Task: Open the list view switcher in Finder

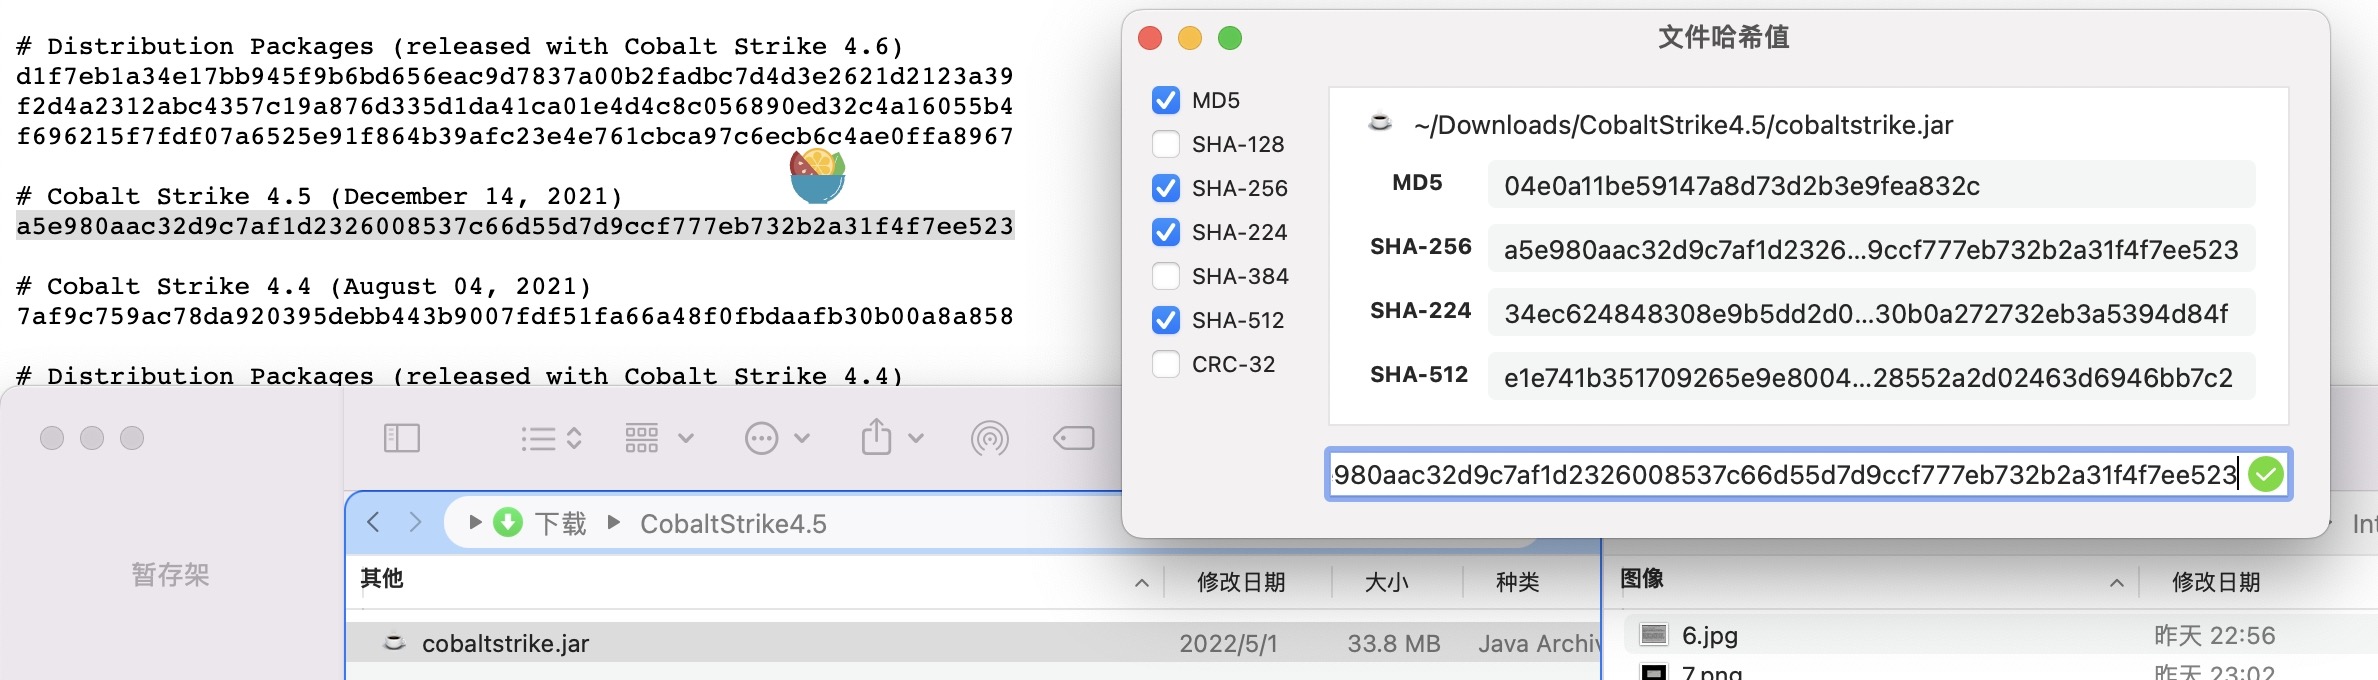Action: tap(551, 438)
